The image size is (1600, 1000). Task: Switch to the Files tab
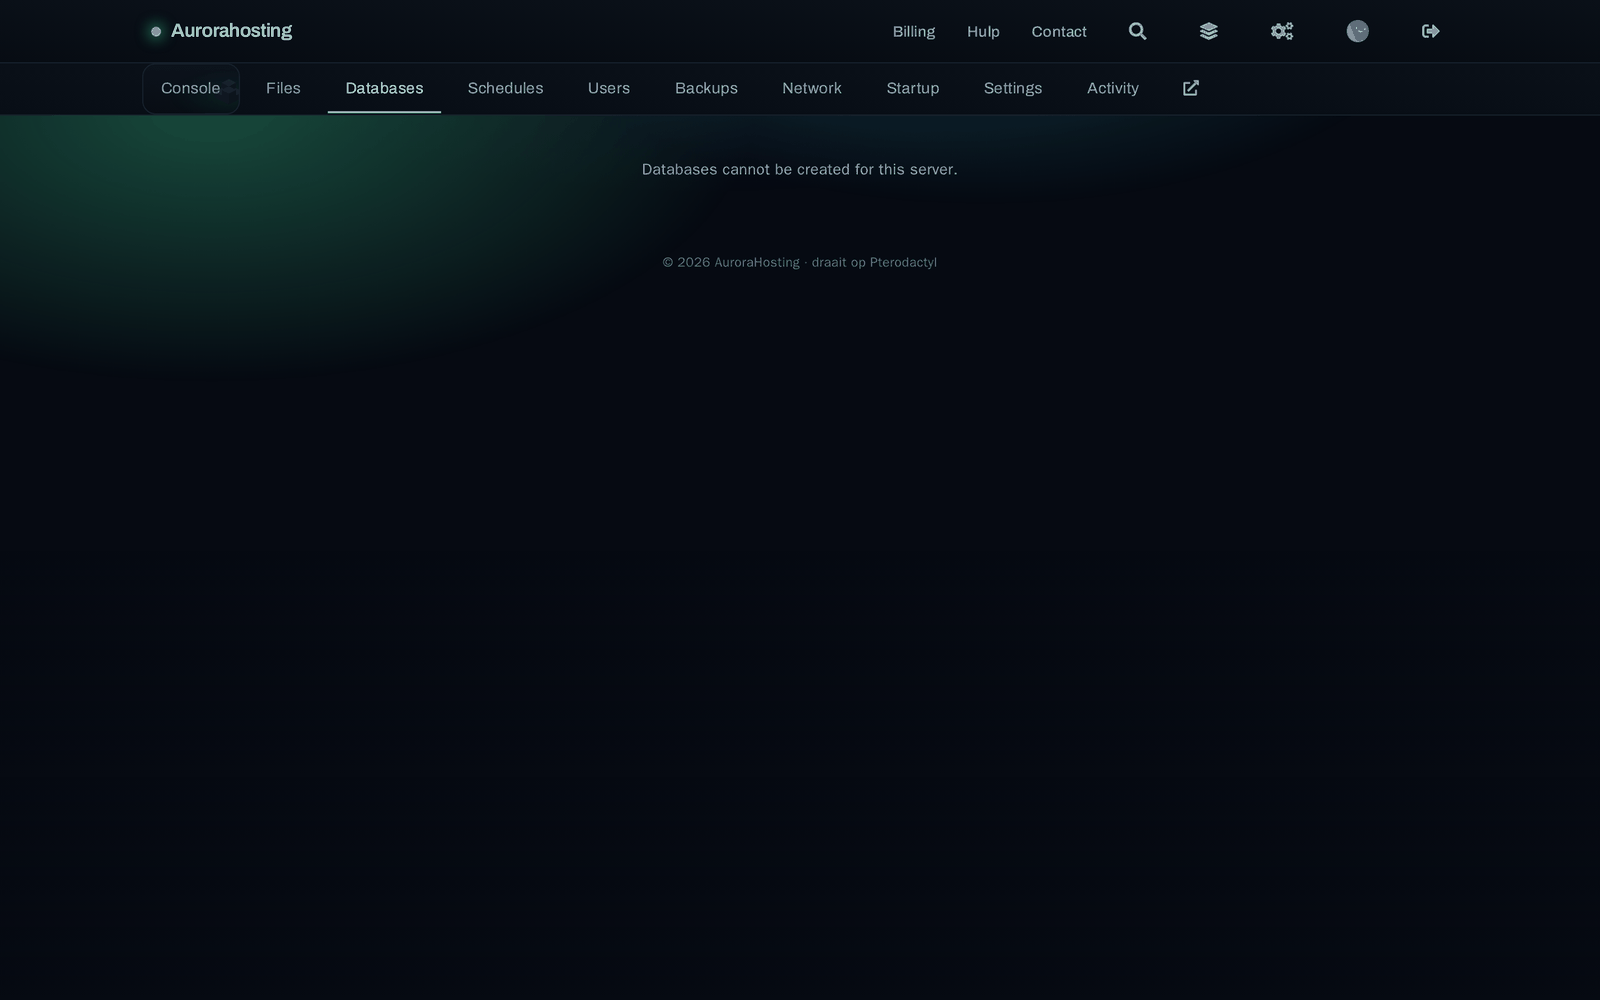coord(283,88)
